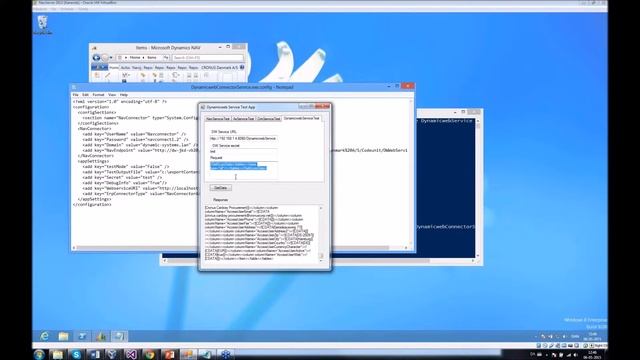
Task: Click Forward arrow in Dynamics NAV window
Action: pyautogui.click(x=105, y=58)
